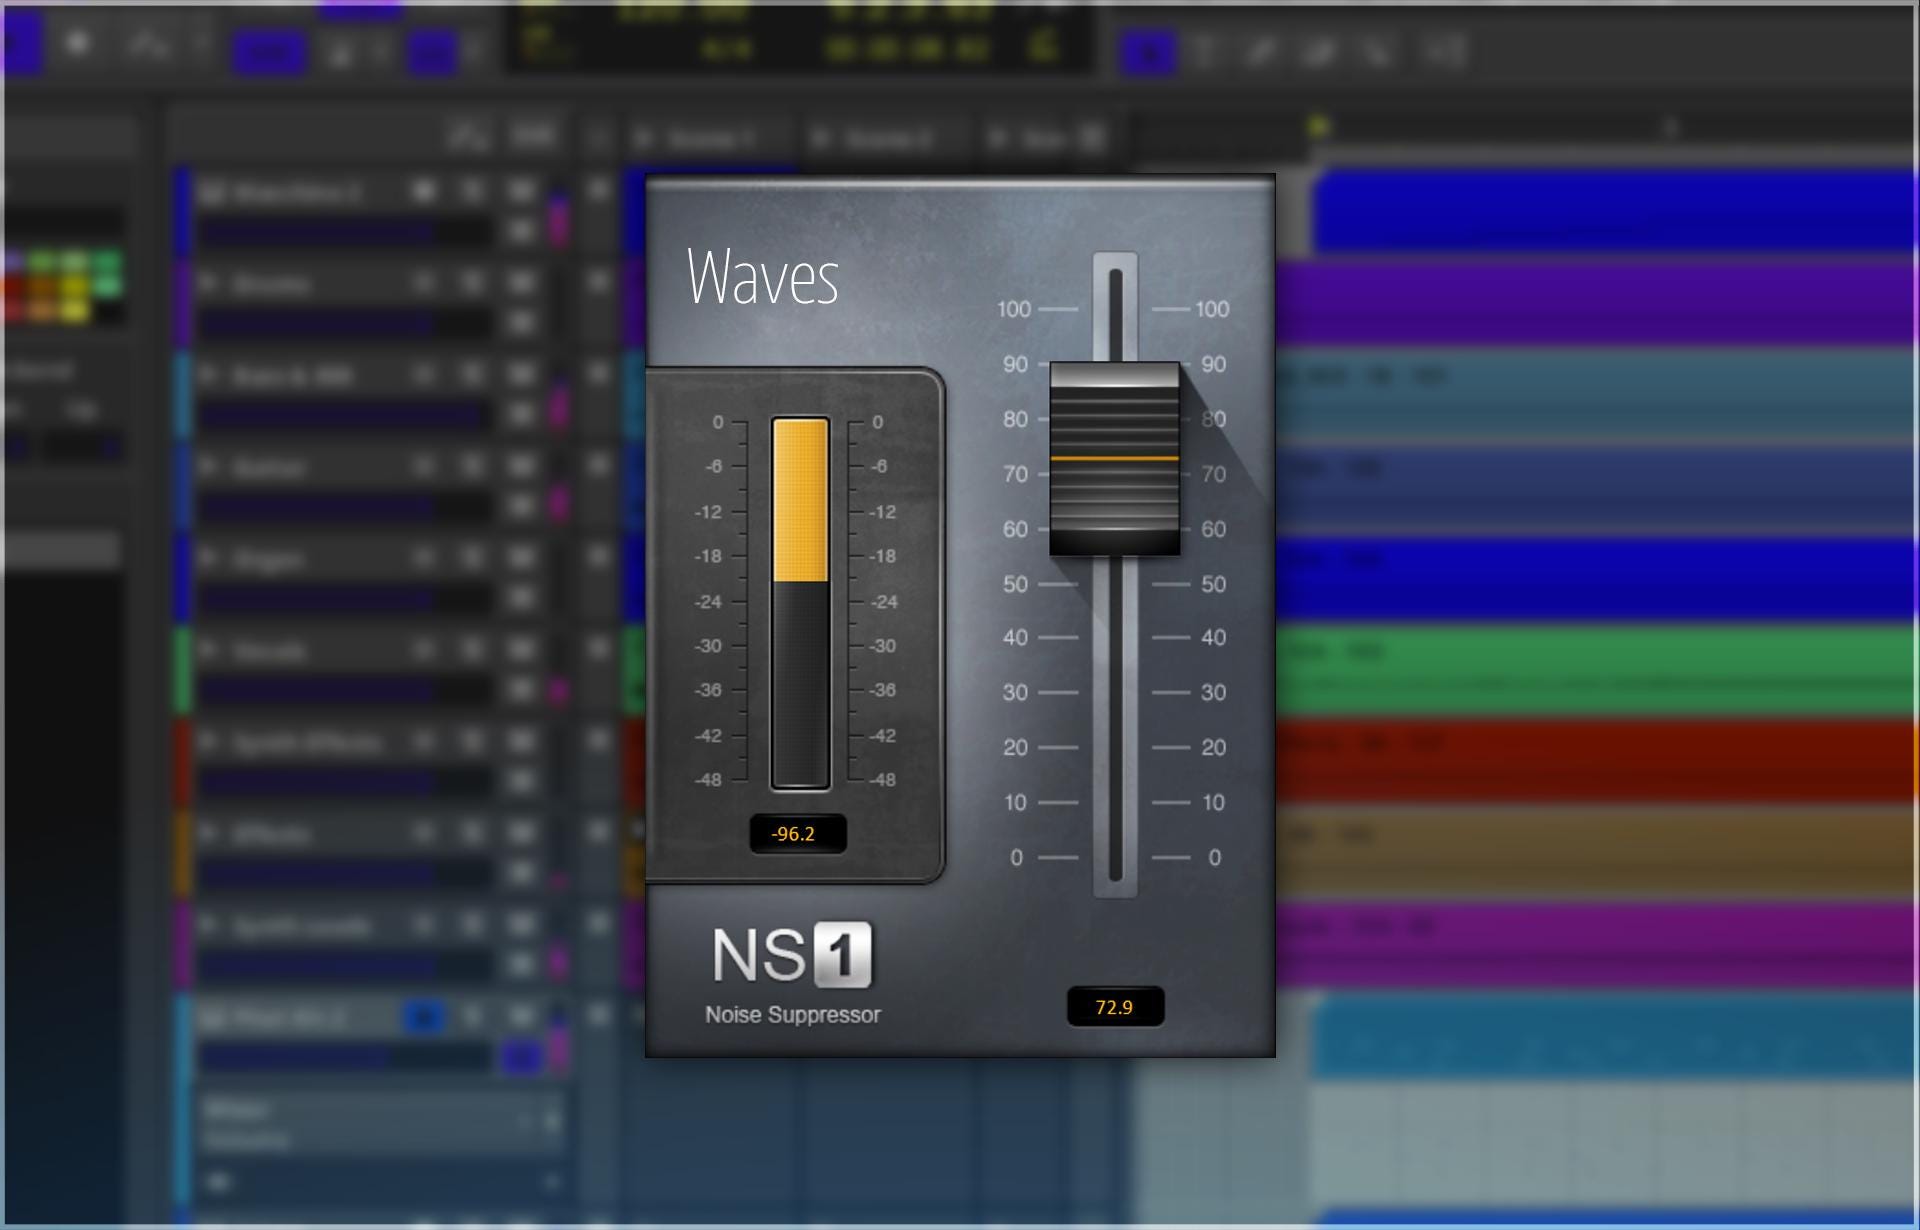Image resolution: width=1920 pixels, height=1230 pixels.
Task: Click the Noise Suppressor label
Action: 793,1015
